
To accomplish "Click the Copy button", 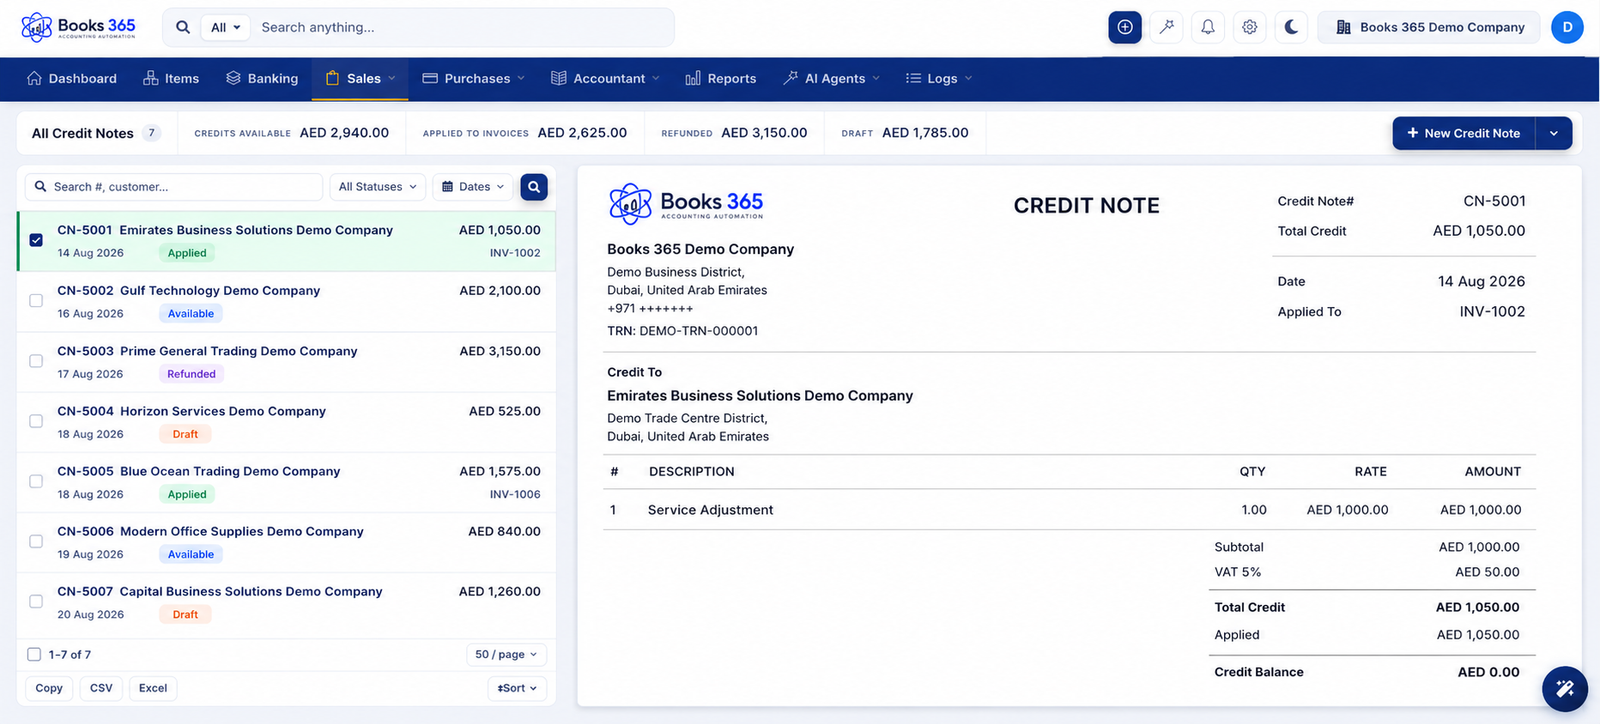I will point(49,688).
